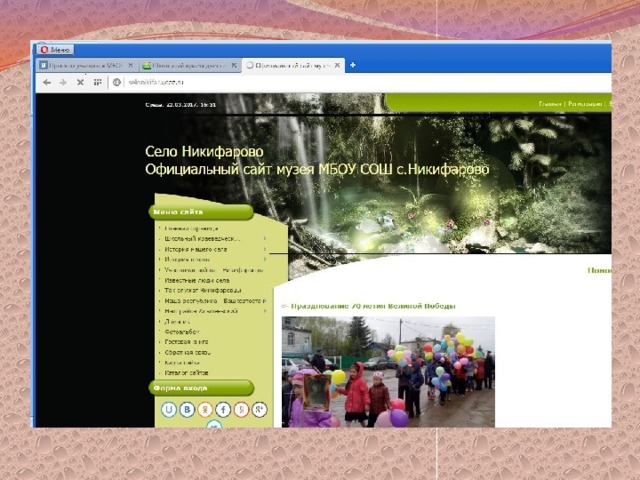
Task: Expand the Школьный краеведческий submenu arrow
Action: coord(265,239)
